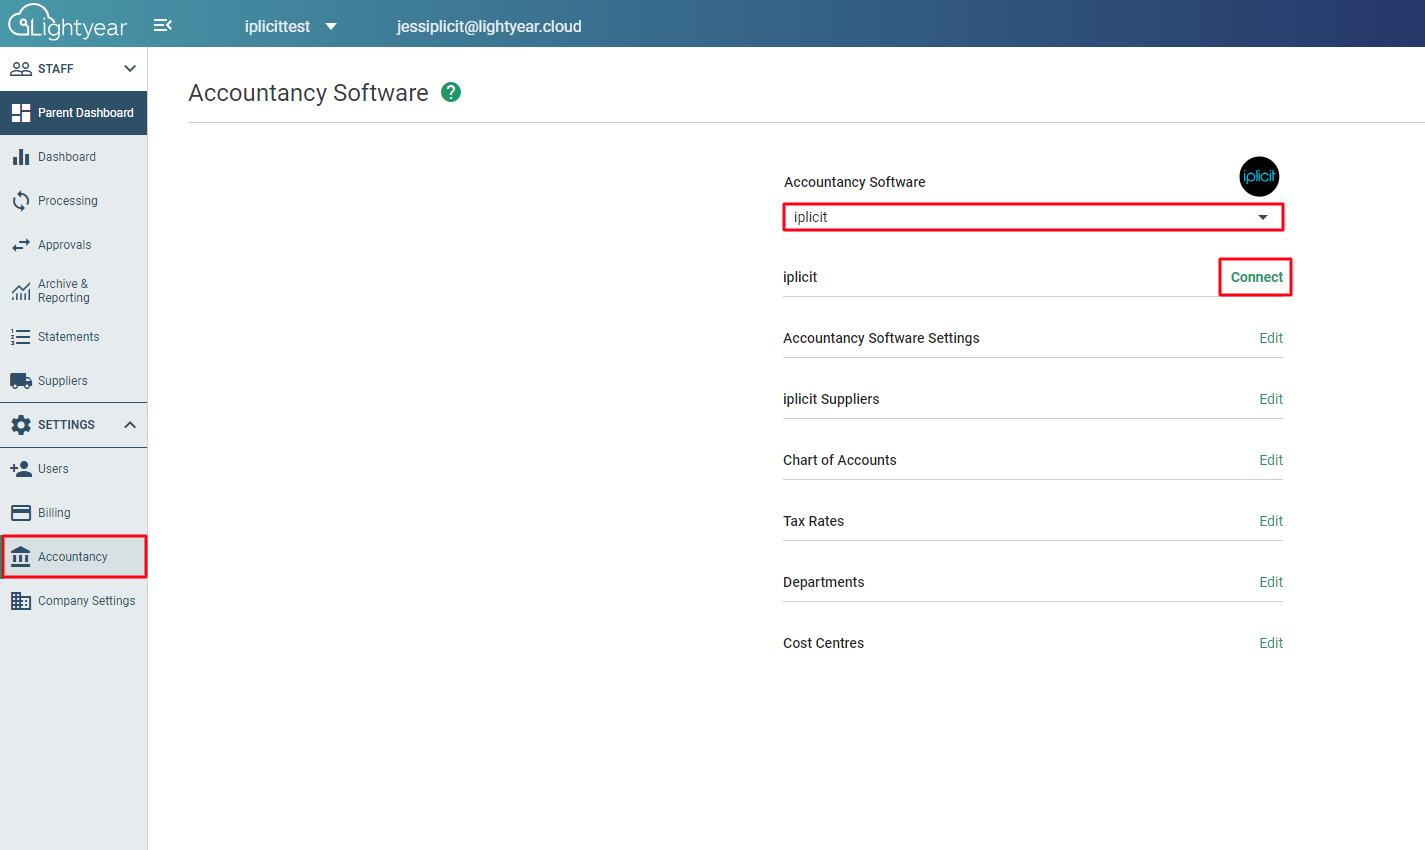This screenshot has height=850, width=1425.
Task: Edit Accountancy Software Settings
Action: point(1270,338)
